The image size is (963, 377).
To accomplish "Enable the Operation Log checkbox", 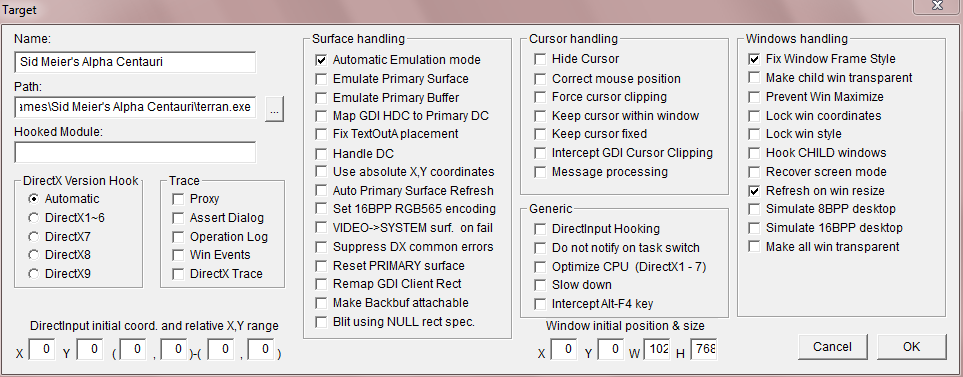I will click(x=178, y=237).
